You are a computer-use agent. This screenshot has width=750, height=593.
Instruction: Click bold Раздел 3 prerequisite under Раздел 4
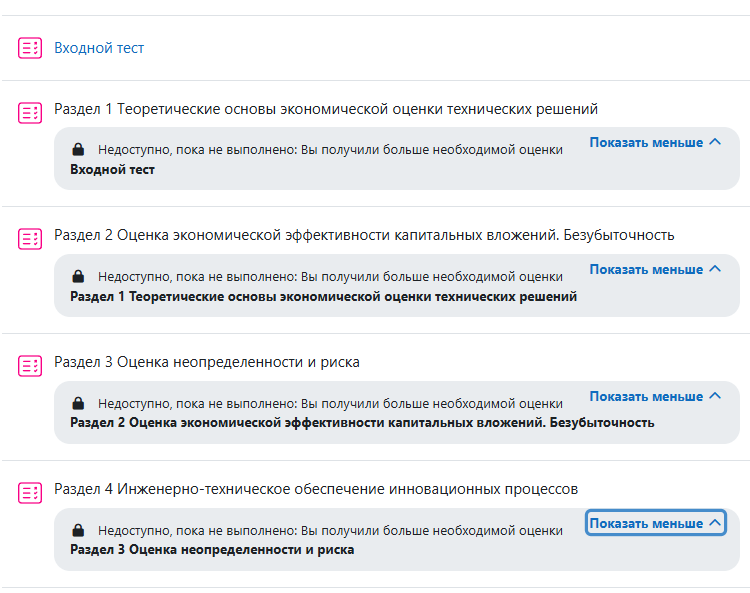click(x=212, y=550)
